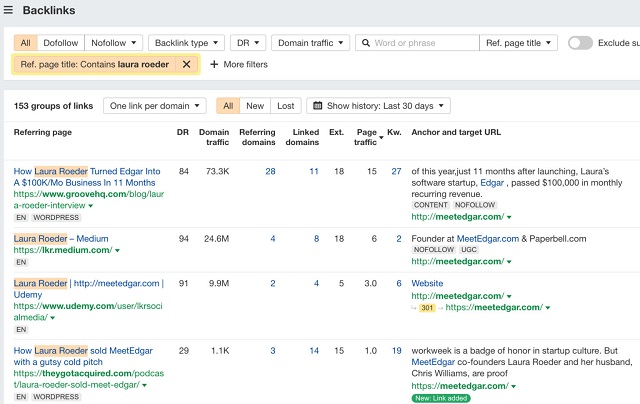This screenshot has height=404, width=640.
Task: Click the Website anchor link
Action: tap(427, 283)
